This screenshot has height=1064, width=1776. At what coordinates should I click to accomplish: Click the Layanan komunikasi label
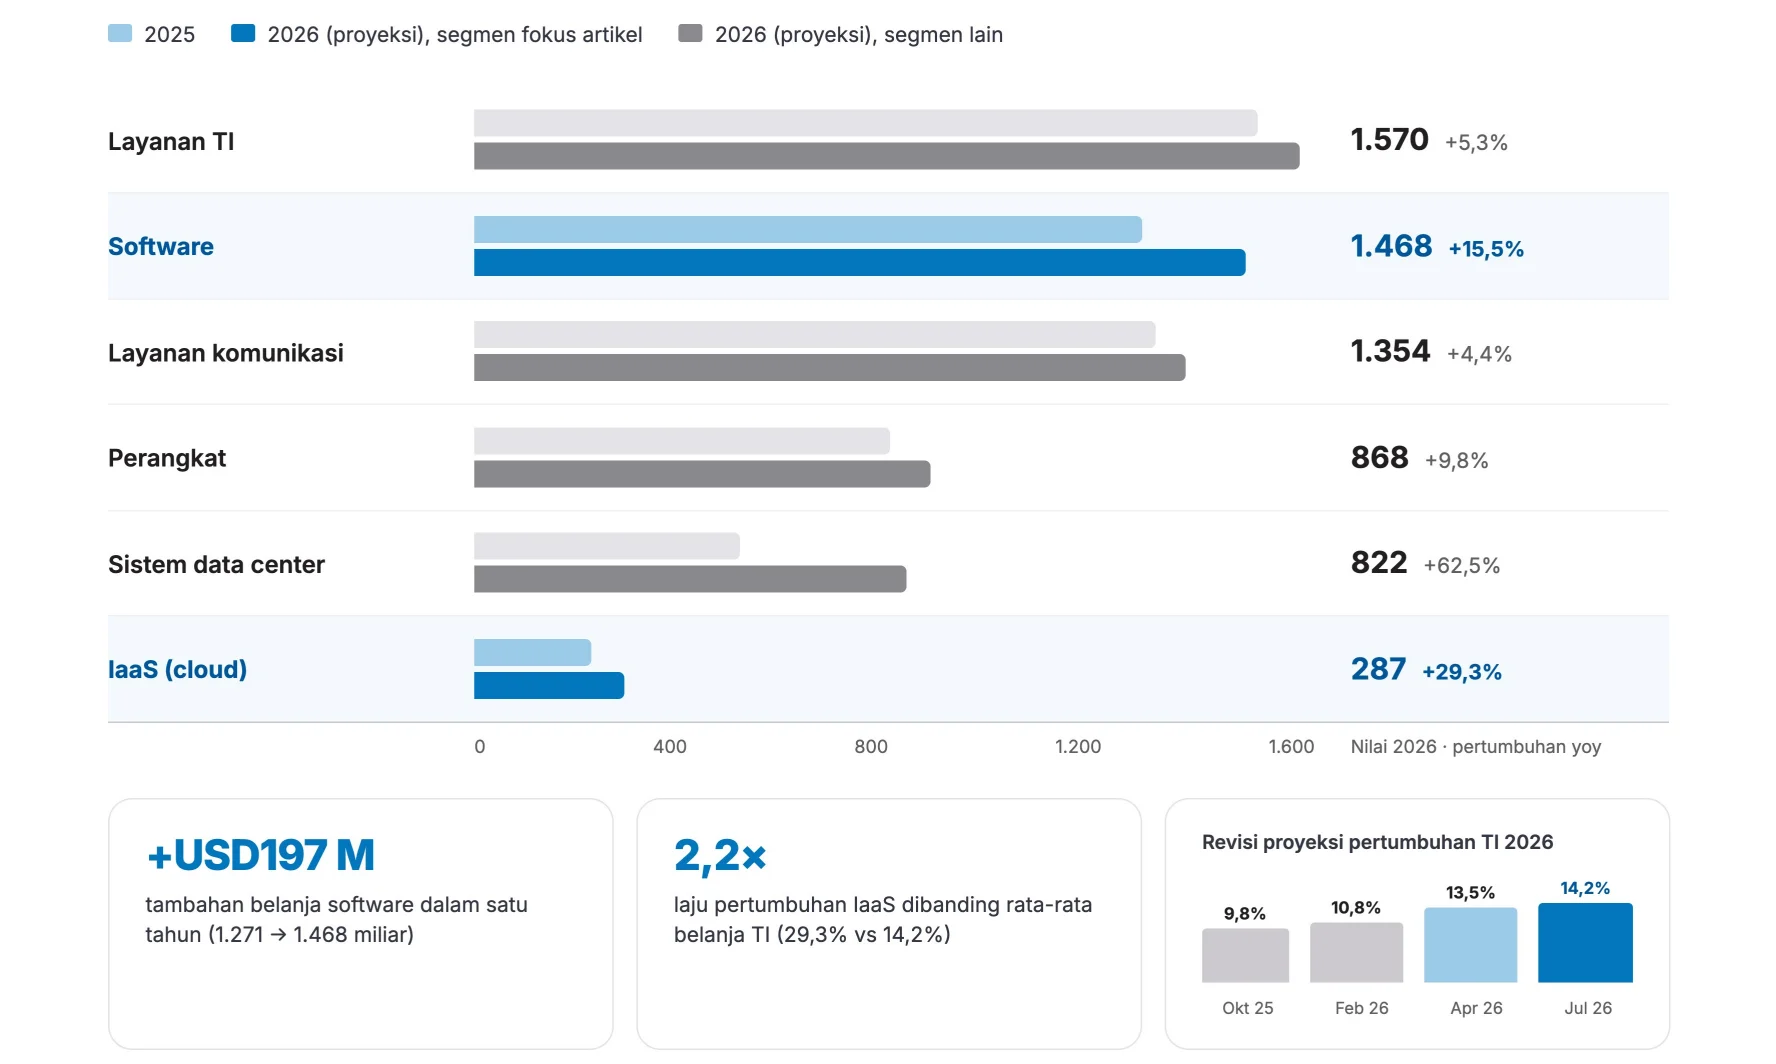226,353
